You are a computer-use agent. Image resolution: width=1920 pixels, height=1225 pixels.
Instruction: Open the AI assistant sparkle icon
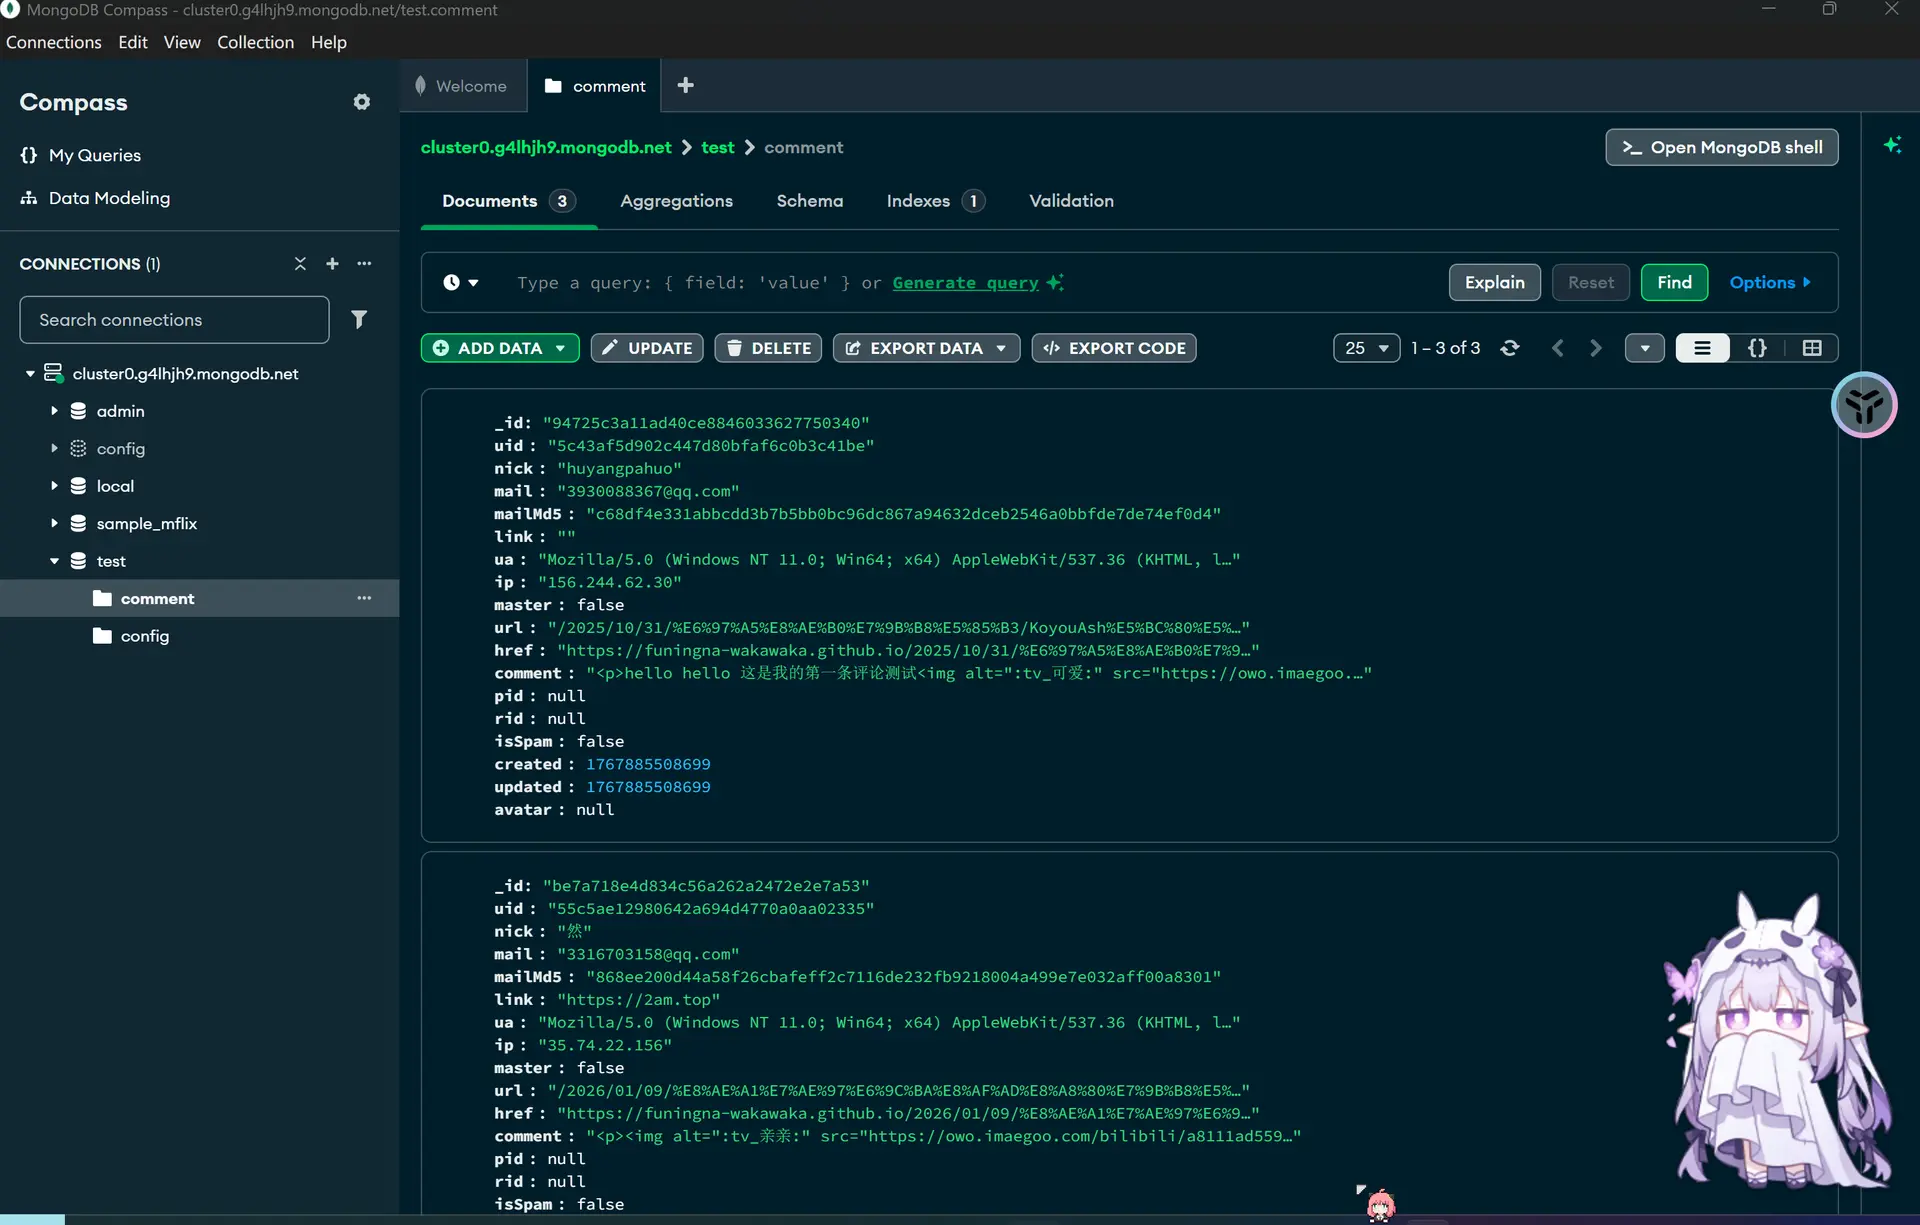(1892, 146)
